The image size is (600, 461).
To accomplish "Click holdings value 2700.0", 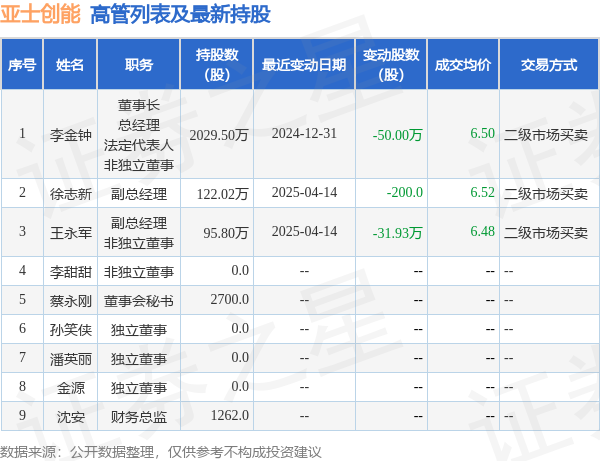I will [x=230, y=300].
